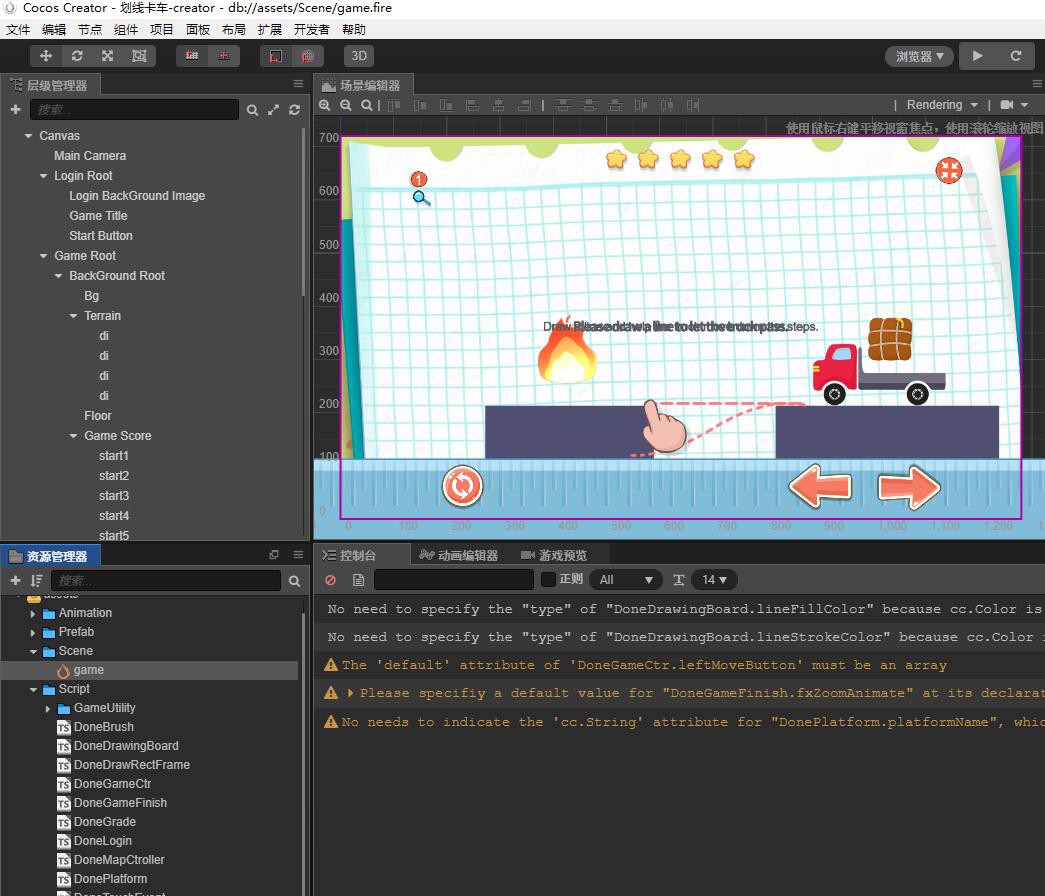This screenshot has width=1045, height=896.
Task: Click the zoom-in icon in the scene editor
Action: tap(325, 105)
